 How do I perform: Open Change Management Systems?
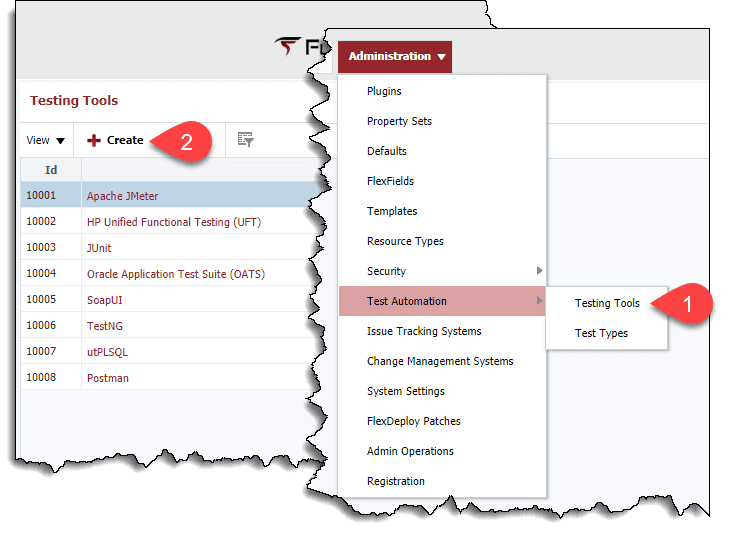tap(440, 361)
